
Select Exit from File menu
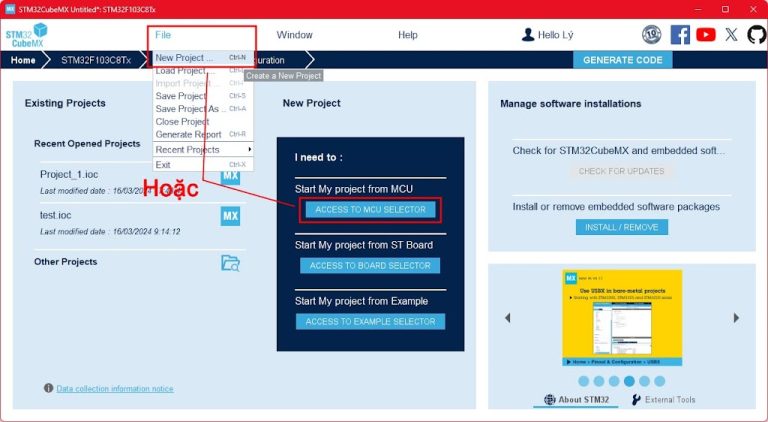(203, 164)
